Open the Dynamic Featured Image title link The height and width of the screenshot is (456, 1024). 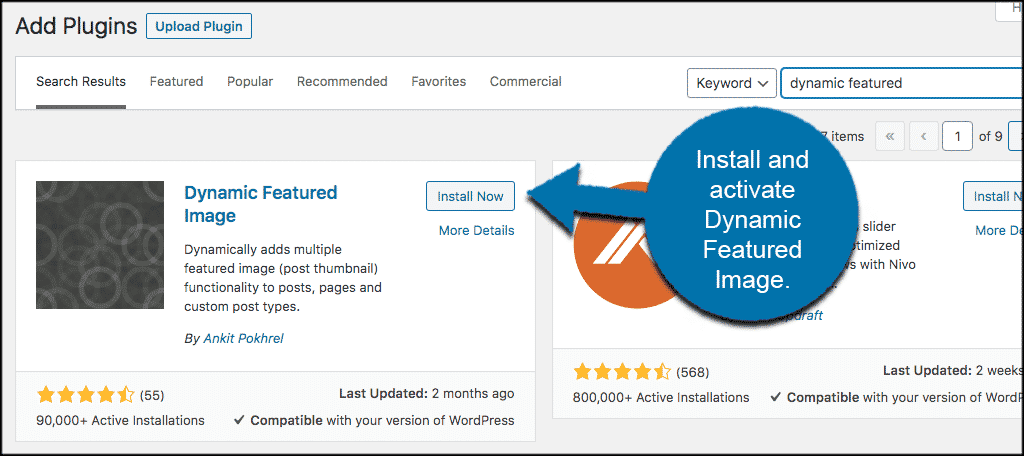tap(261, 204)
